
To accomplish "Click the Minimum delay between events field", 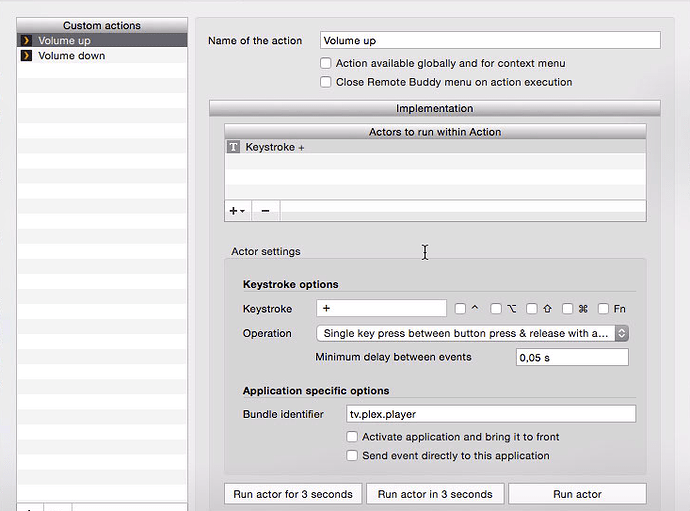I will (x=572, y=357).
